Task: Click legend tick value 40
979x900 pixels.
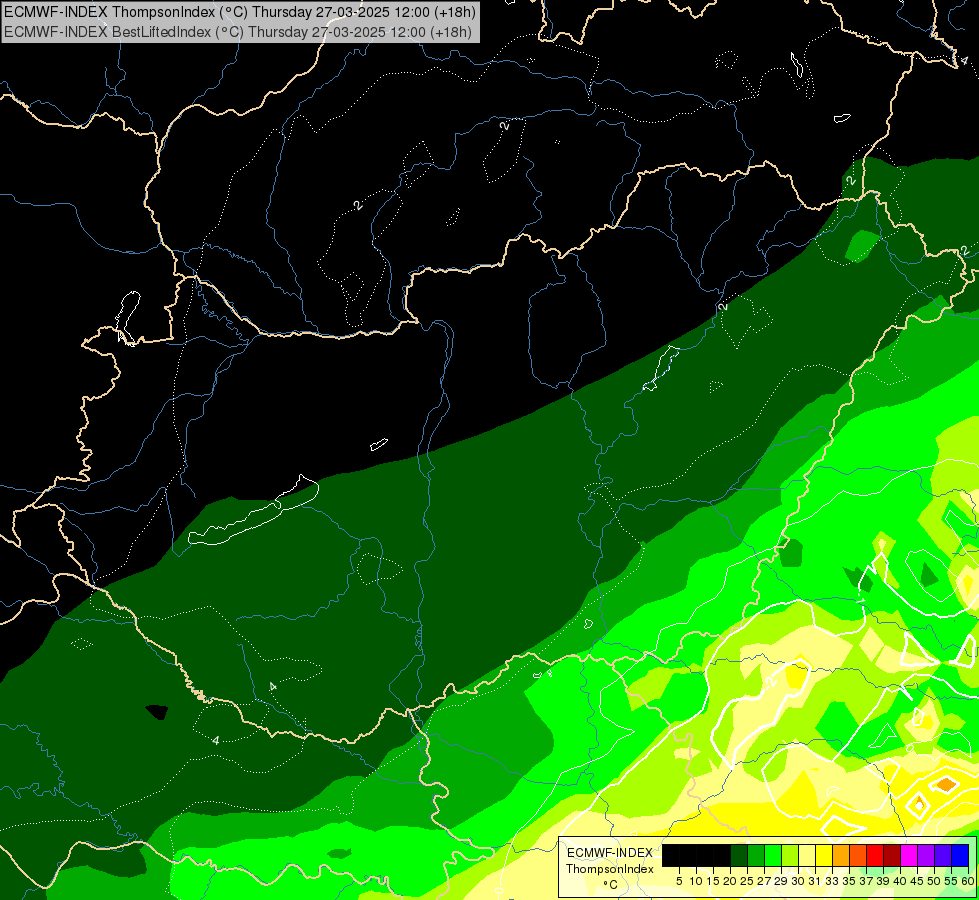Action: 901,881
